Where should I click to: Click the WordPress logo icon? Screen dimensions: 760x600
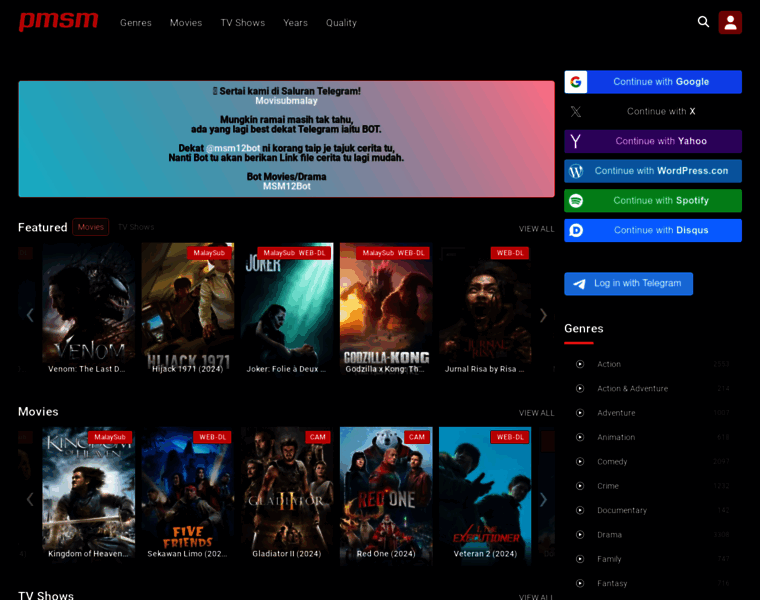coord(576,171)
